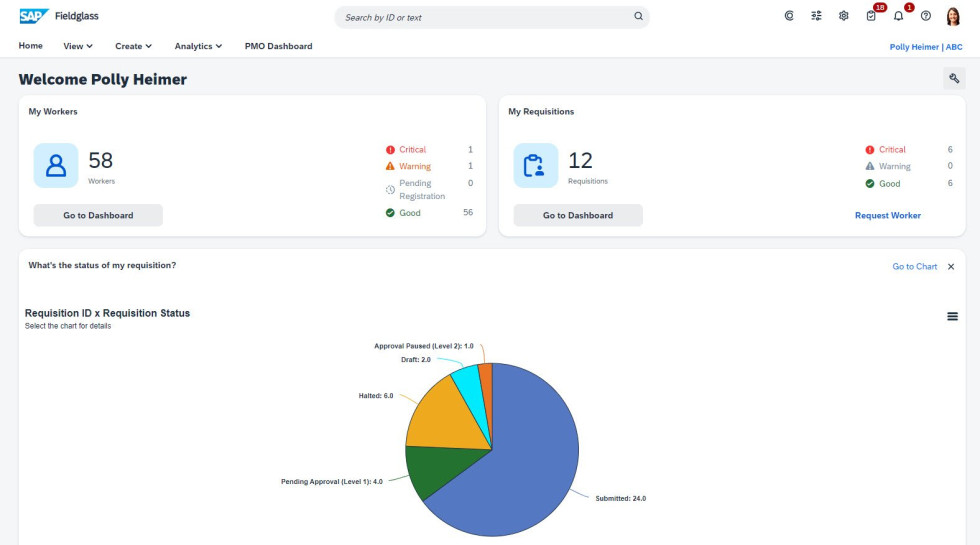Go to the Home tab
This screenshot has width=980, height=545.
(31, 46)
